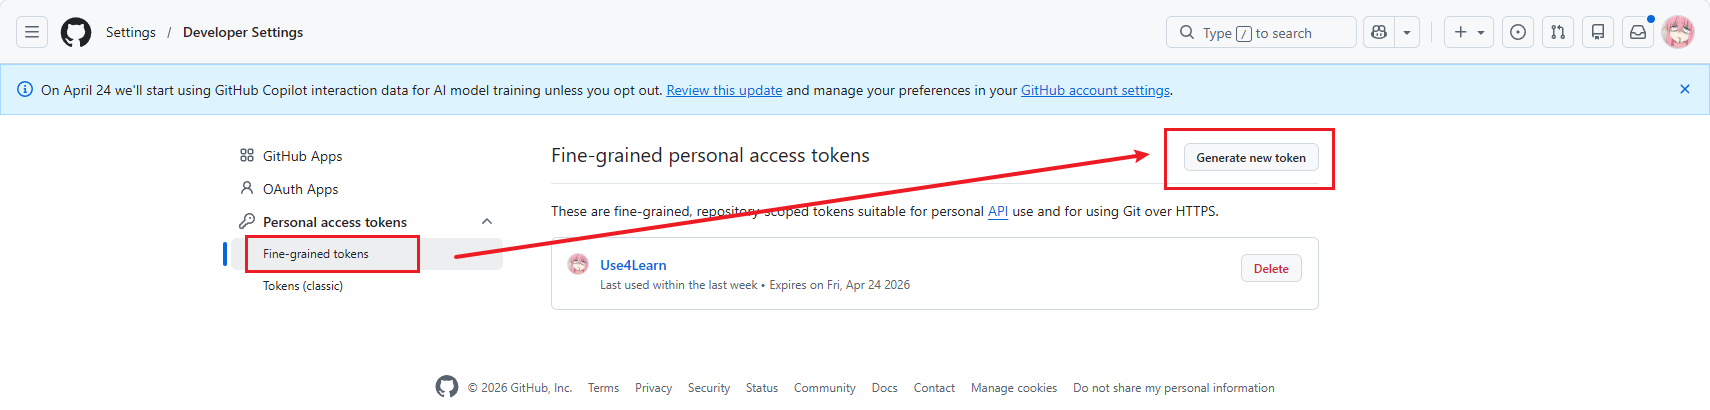Open the Use4Learn token link
The image size is (1710, 410).
click(633, 265)
